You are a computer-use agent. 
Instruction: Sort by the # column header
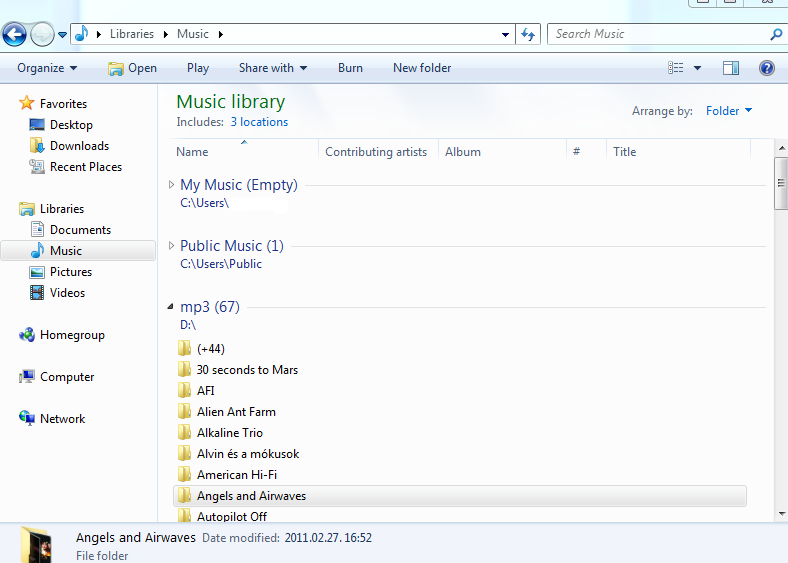point(586,151)
